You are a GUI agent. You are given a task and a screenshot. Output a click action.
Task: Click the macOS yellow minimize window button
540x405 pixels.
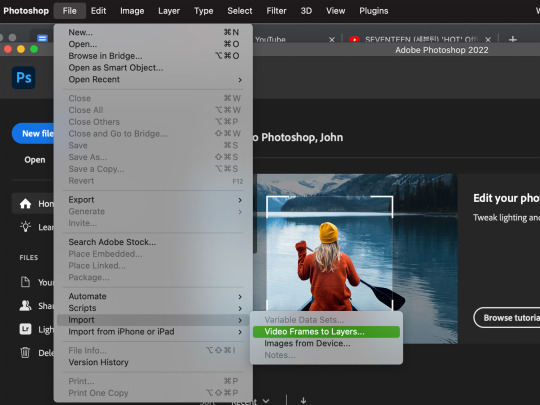point(21,49)
